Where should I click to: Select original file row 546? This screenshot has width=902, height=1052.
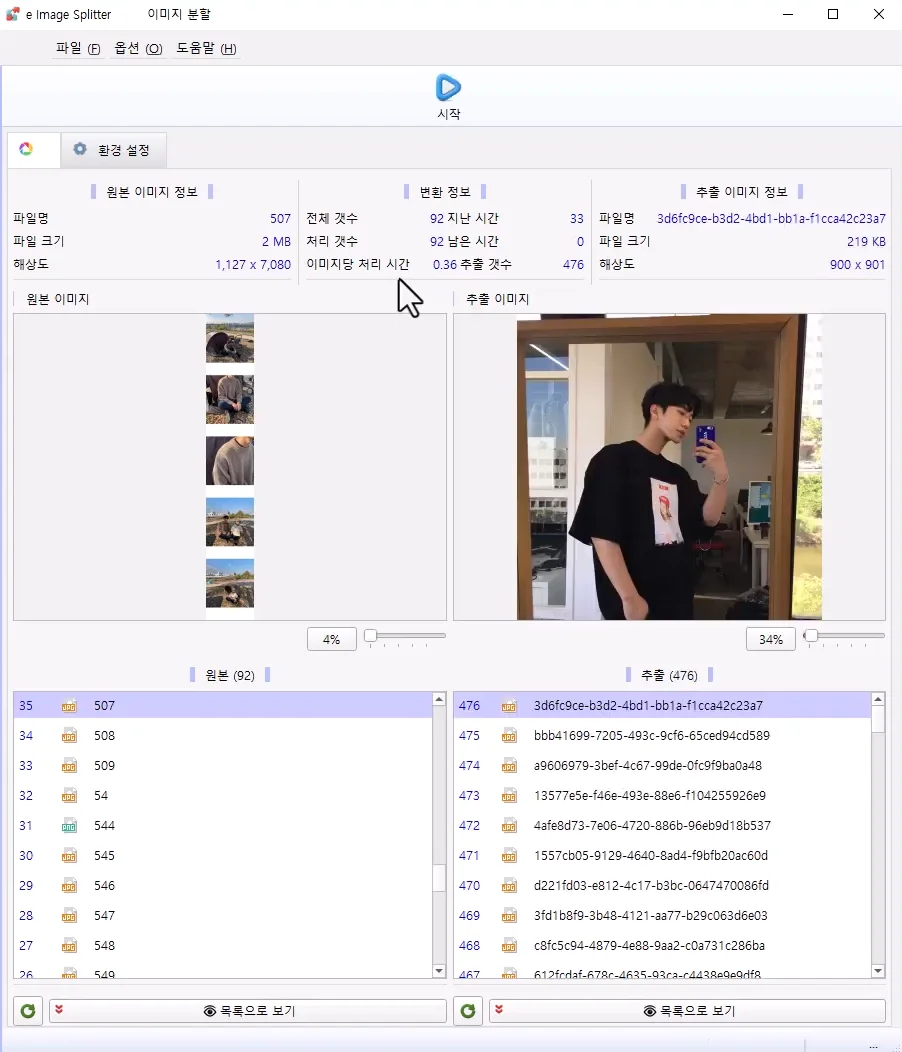pyautogui.click(x=223, y=886)
